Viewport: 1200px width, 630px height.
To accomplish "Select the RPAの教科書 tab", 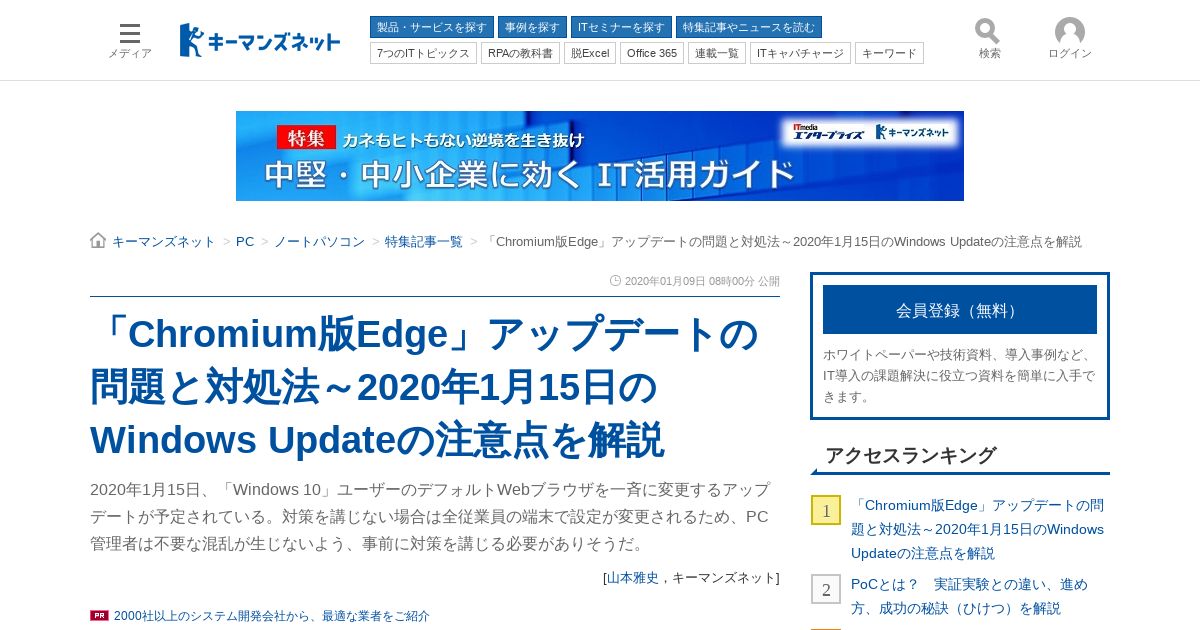I will click(x=520, y=53).
